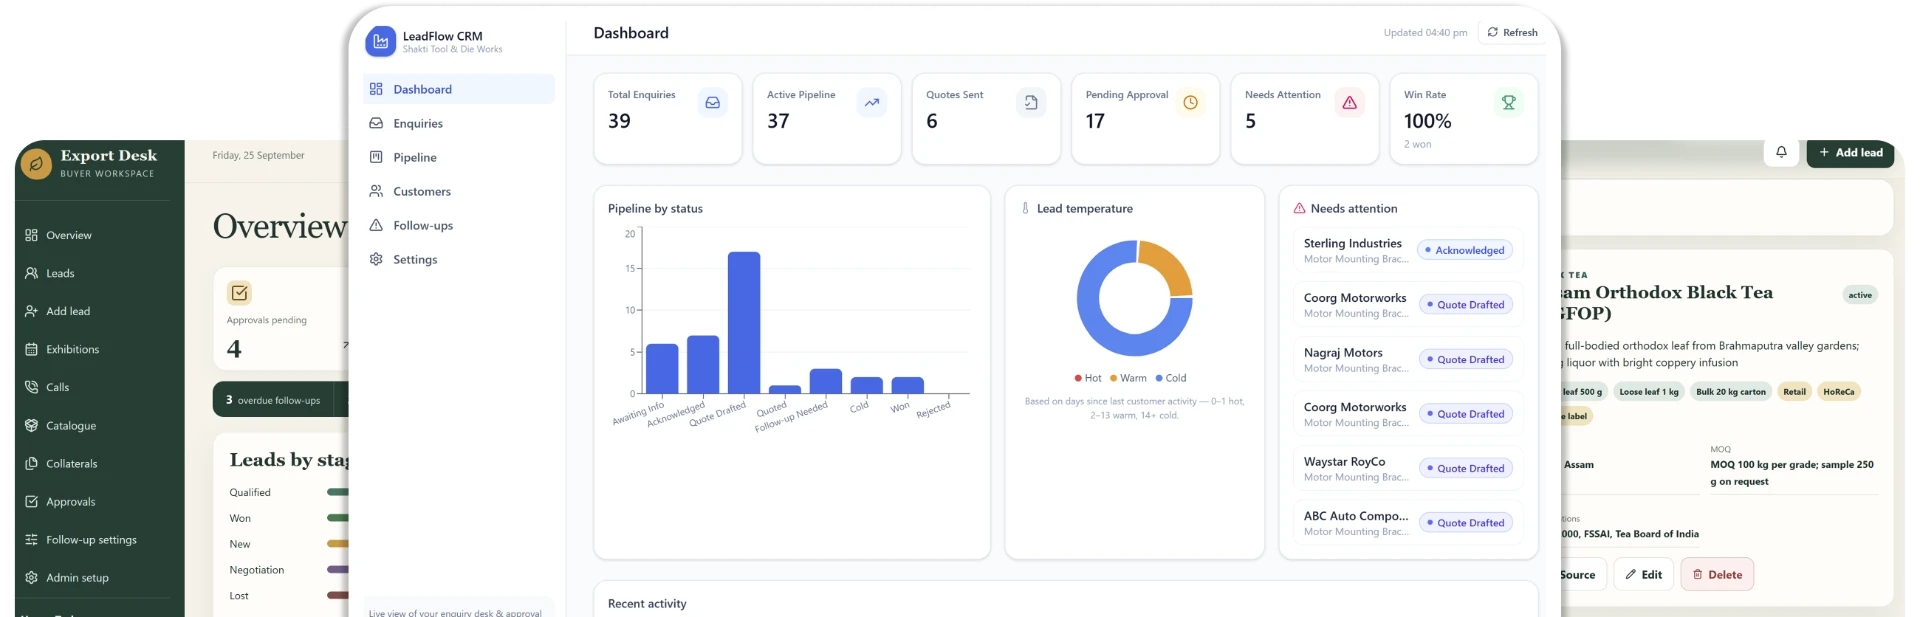1920x617 pixels.
Task: Click the Retail tag
Action: coord(1794,391)
